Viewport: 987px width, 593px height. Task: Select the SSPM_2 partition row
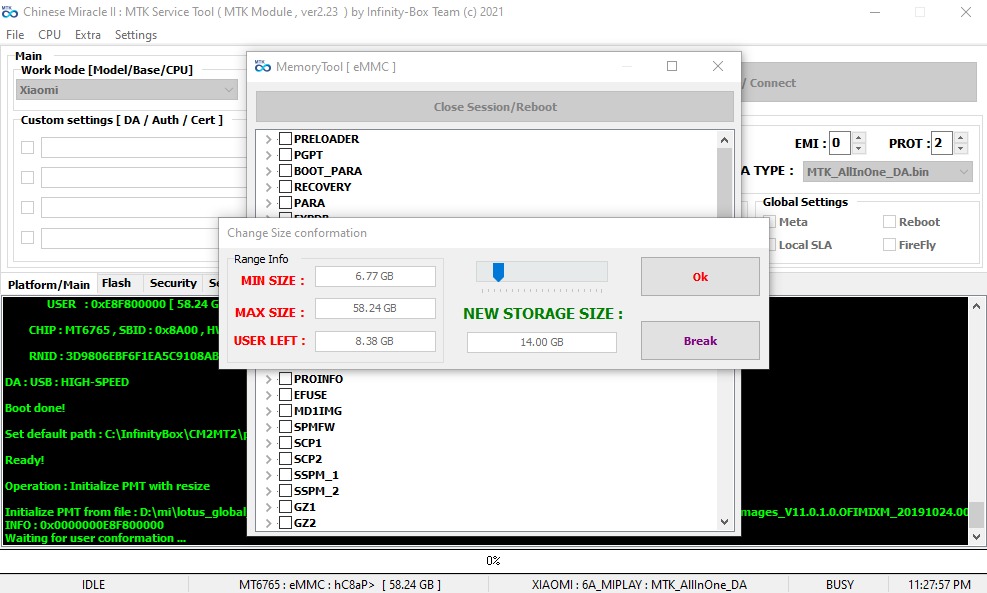click(317, 491)
